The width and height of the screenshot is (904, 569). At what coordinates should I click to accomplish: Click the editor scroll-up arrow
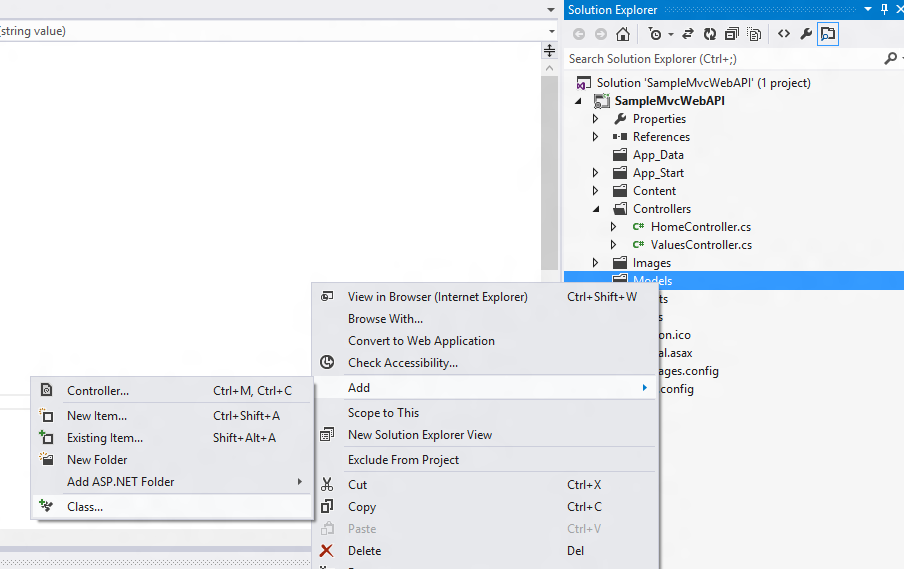(549, 68)
